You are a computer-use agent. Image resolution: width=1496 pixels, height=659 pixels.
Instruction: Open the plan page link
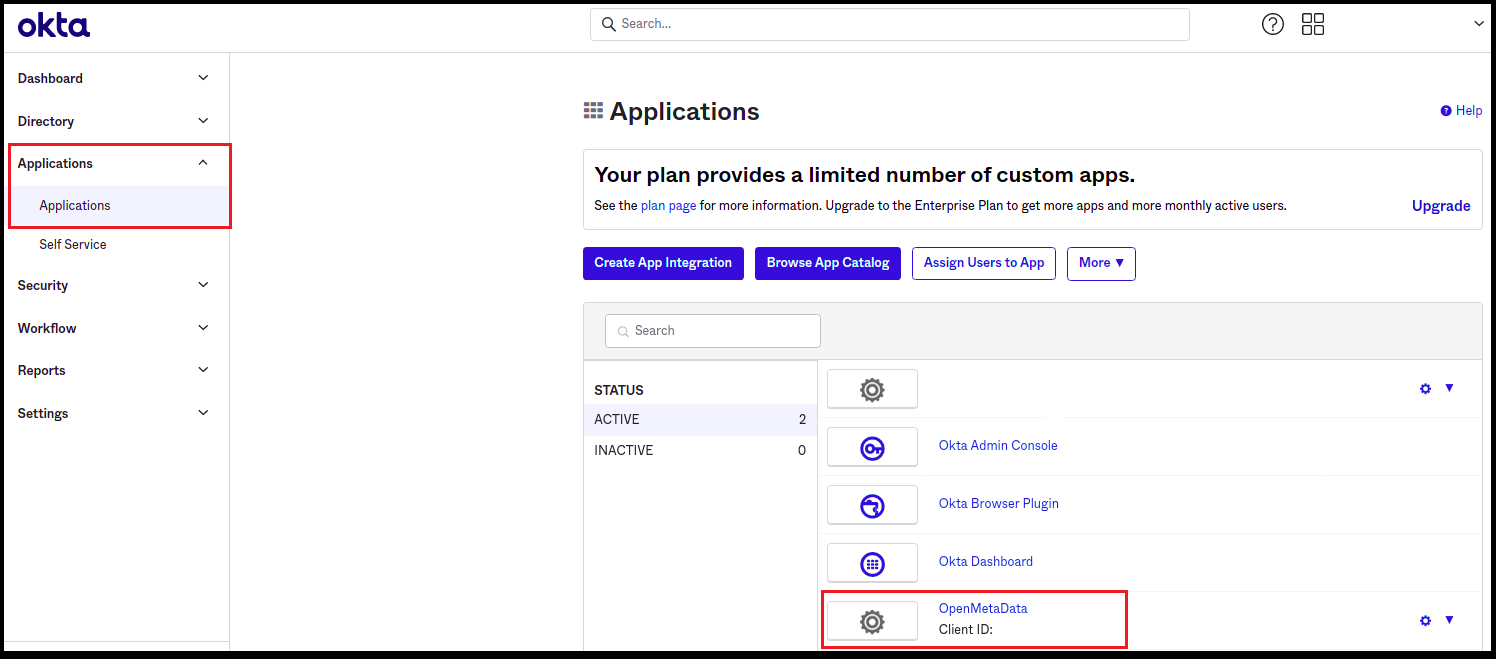click(668, 205)
